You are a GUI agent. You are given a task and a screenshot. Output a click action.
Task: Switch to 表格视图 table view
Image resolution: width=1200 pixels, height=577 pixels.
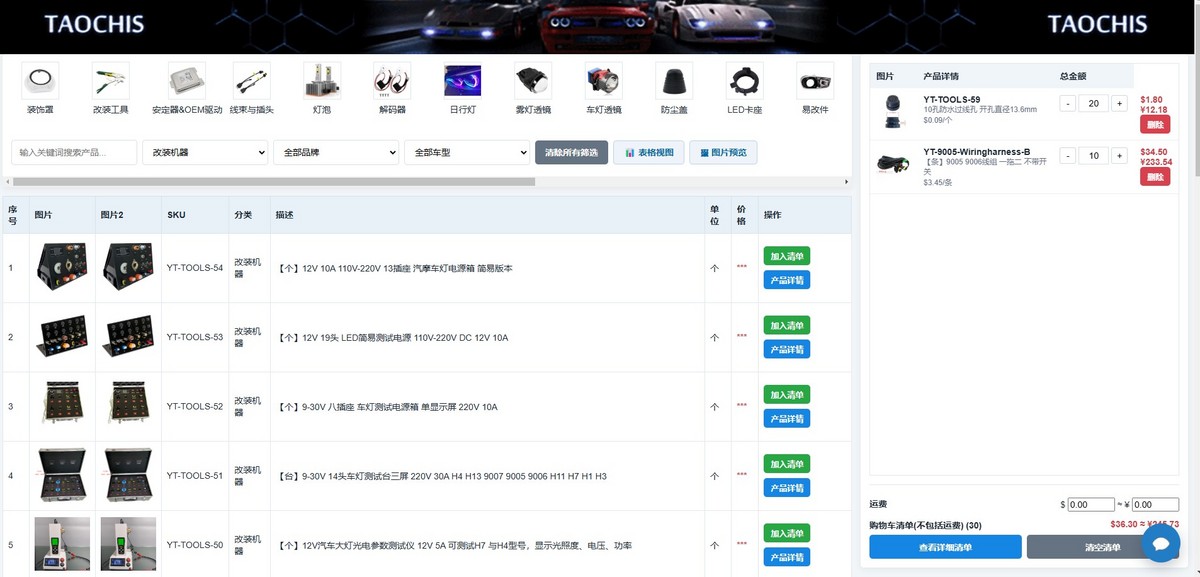tap(649, 152)
